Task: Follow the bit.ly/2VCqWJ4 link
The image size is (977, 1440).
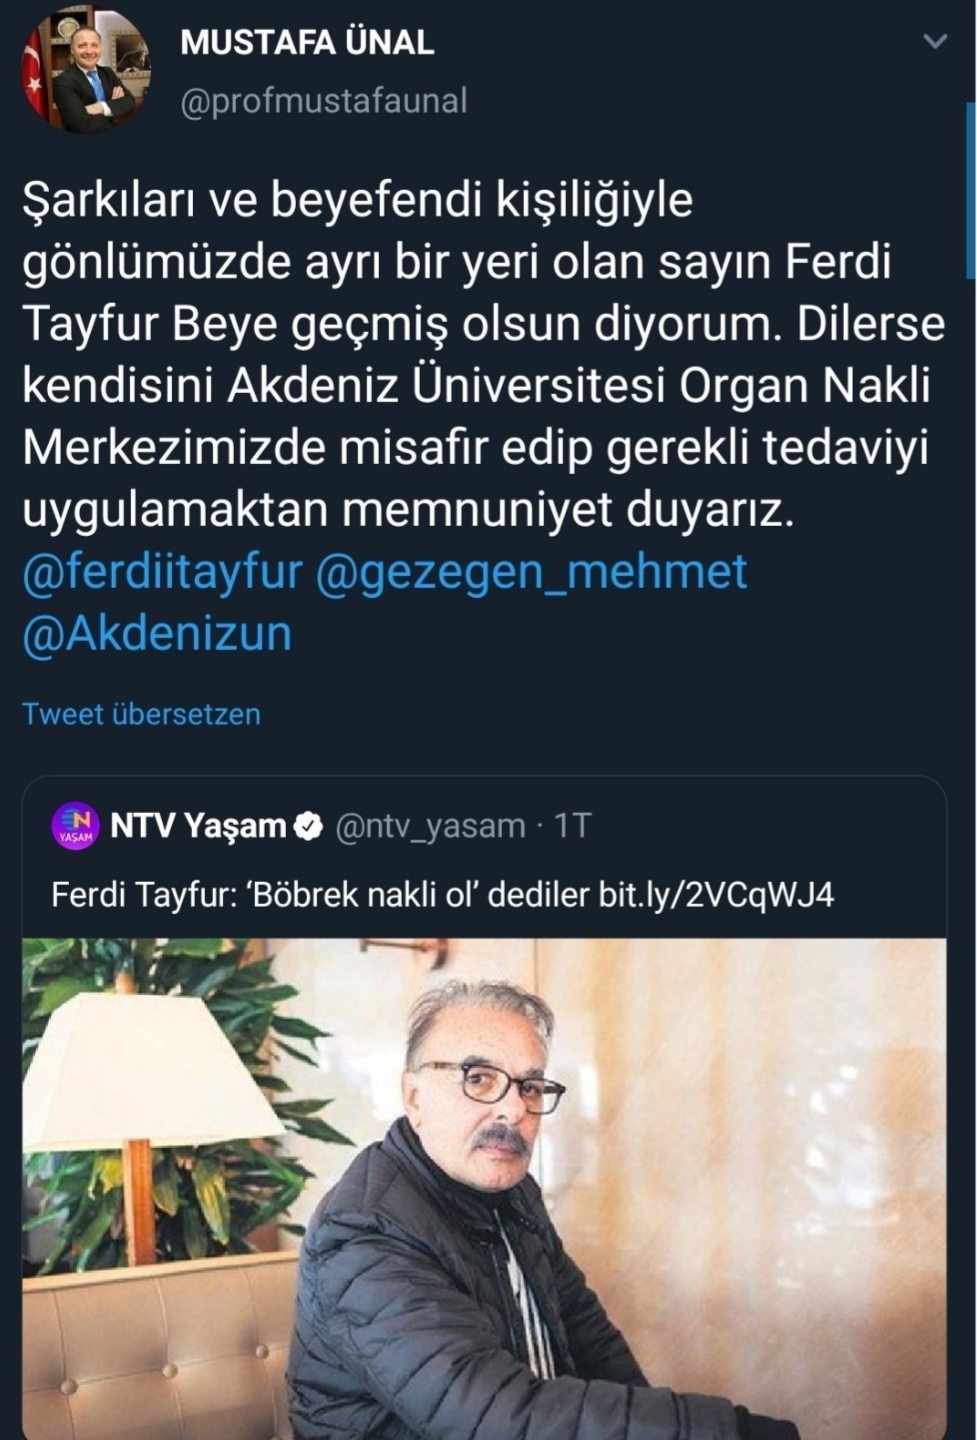Action: (716, 894)
